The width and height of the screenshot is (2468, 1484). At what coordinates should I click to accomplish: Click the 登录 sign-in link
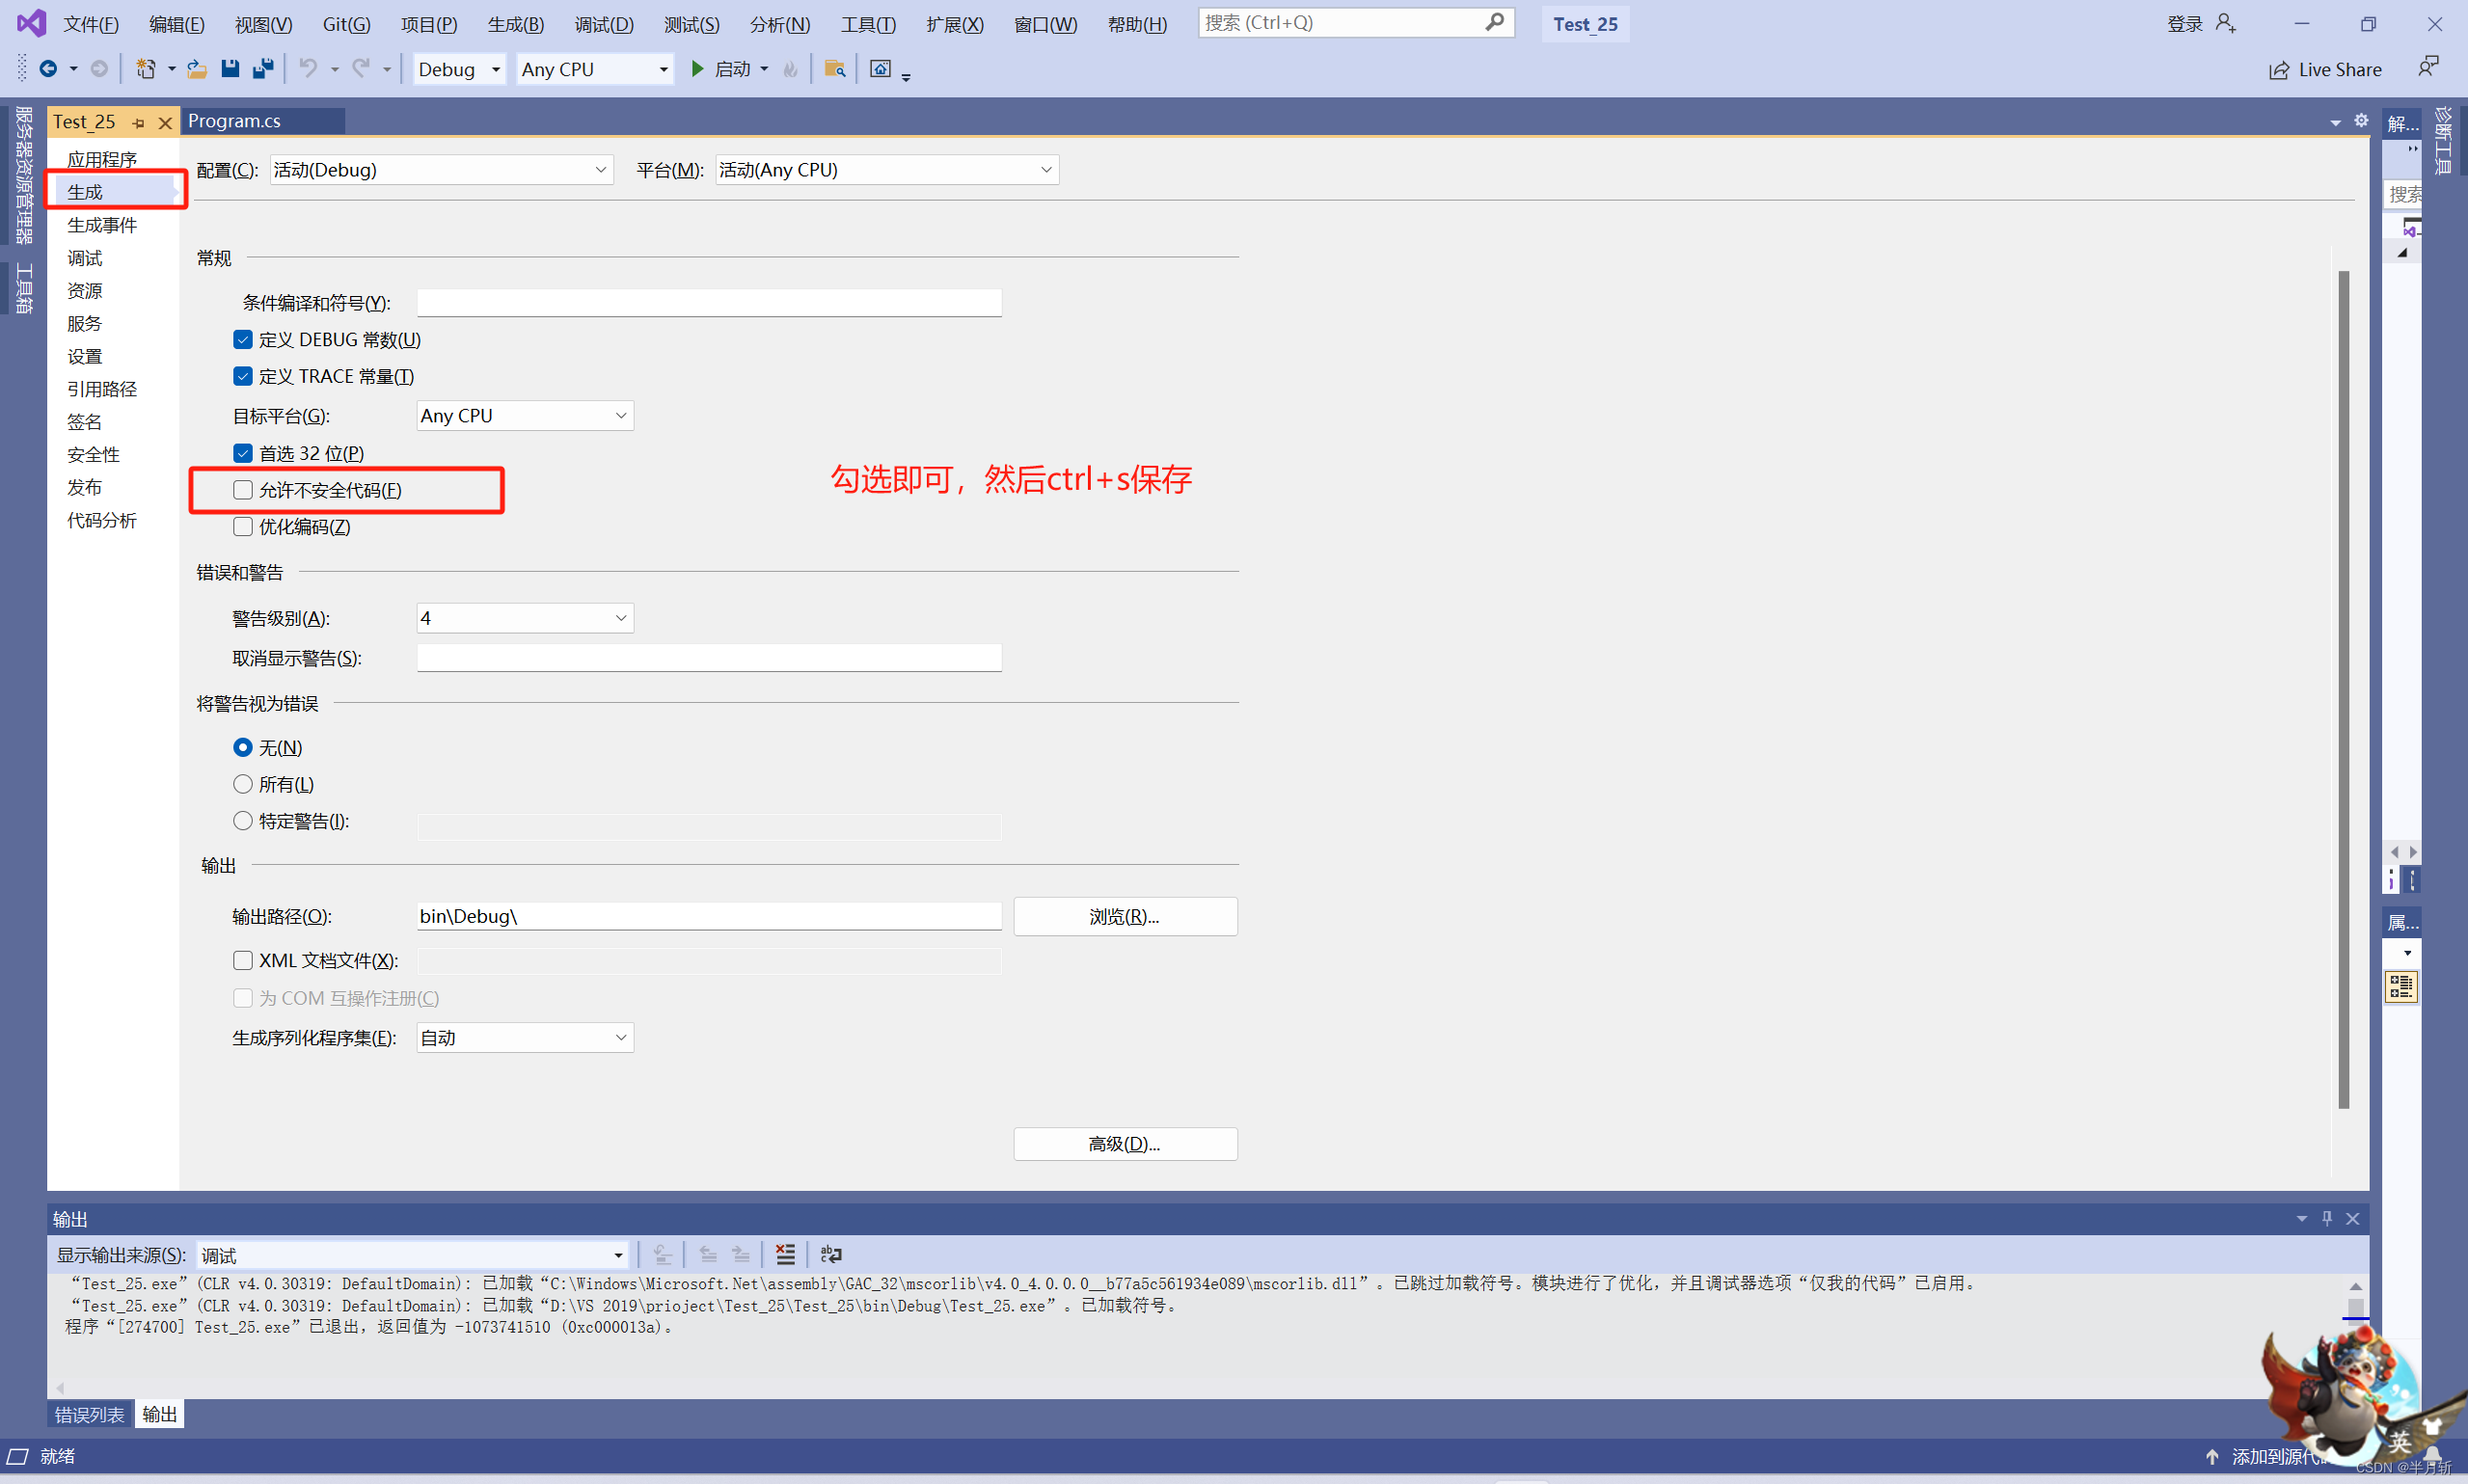(x=2184, y=24)
